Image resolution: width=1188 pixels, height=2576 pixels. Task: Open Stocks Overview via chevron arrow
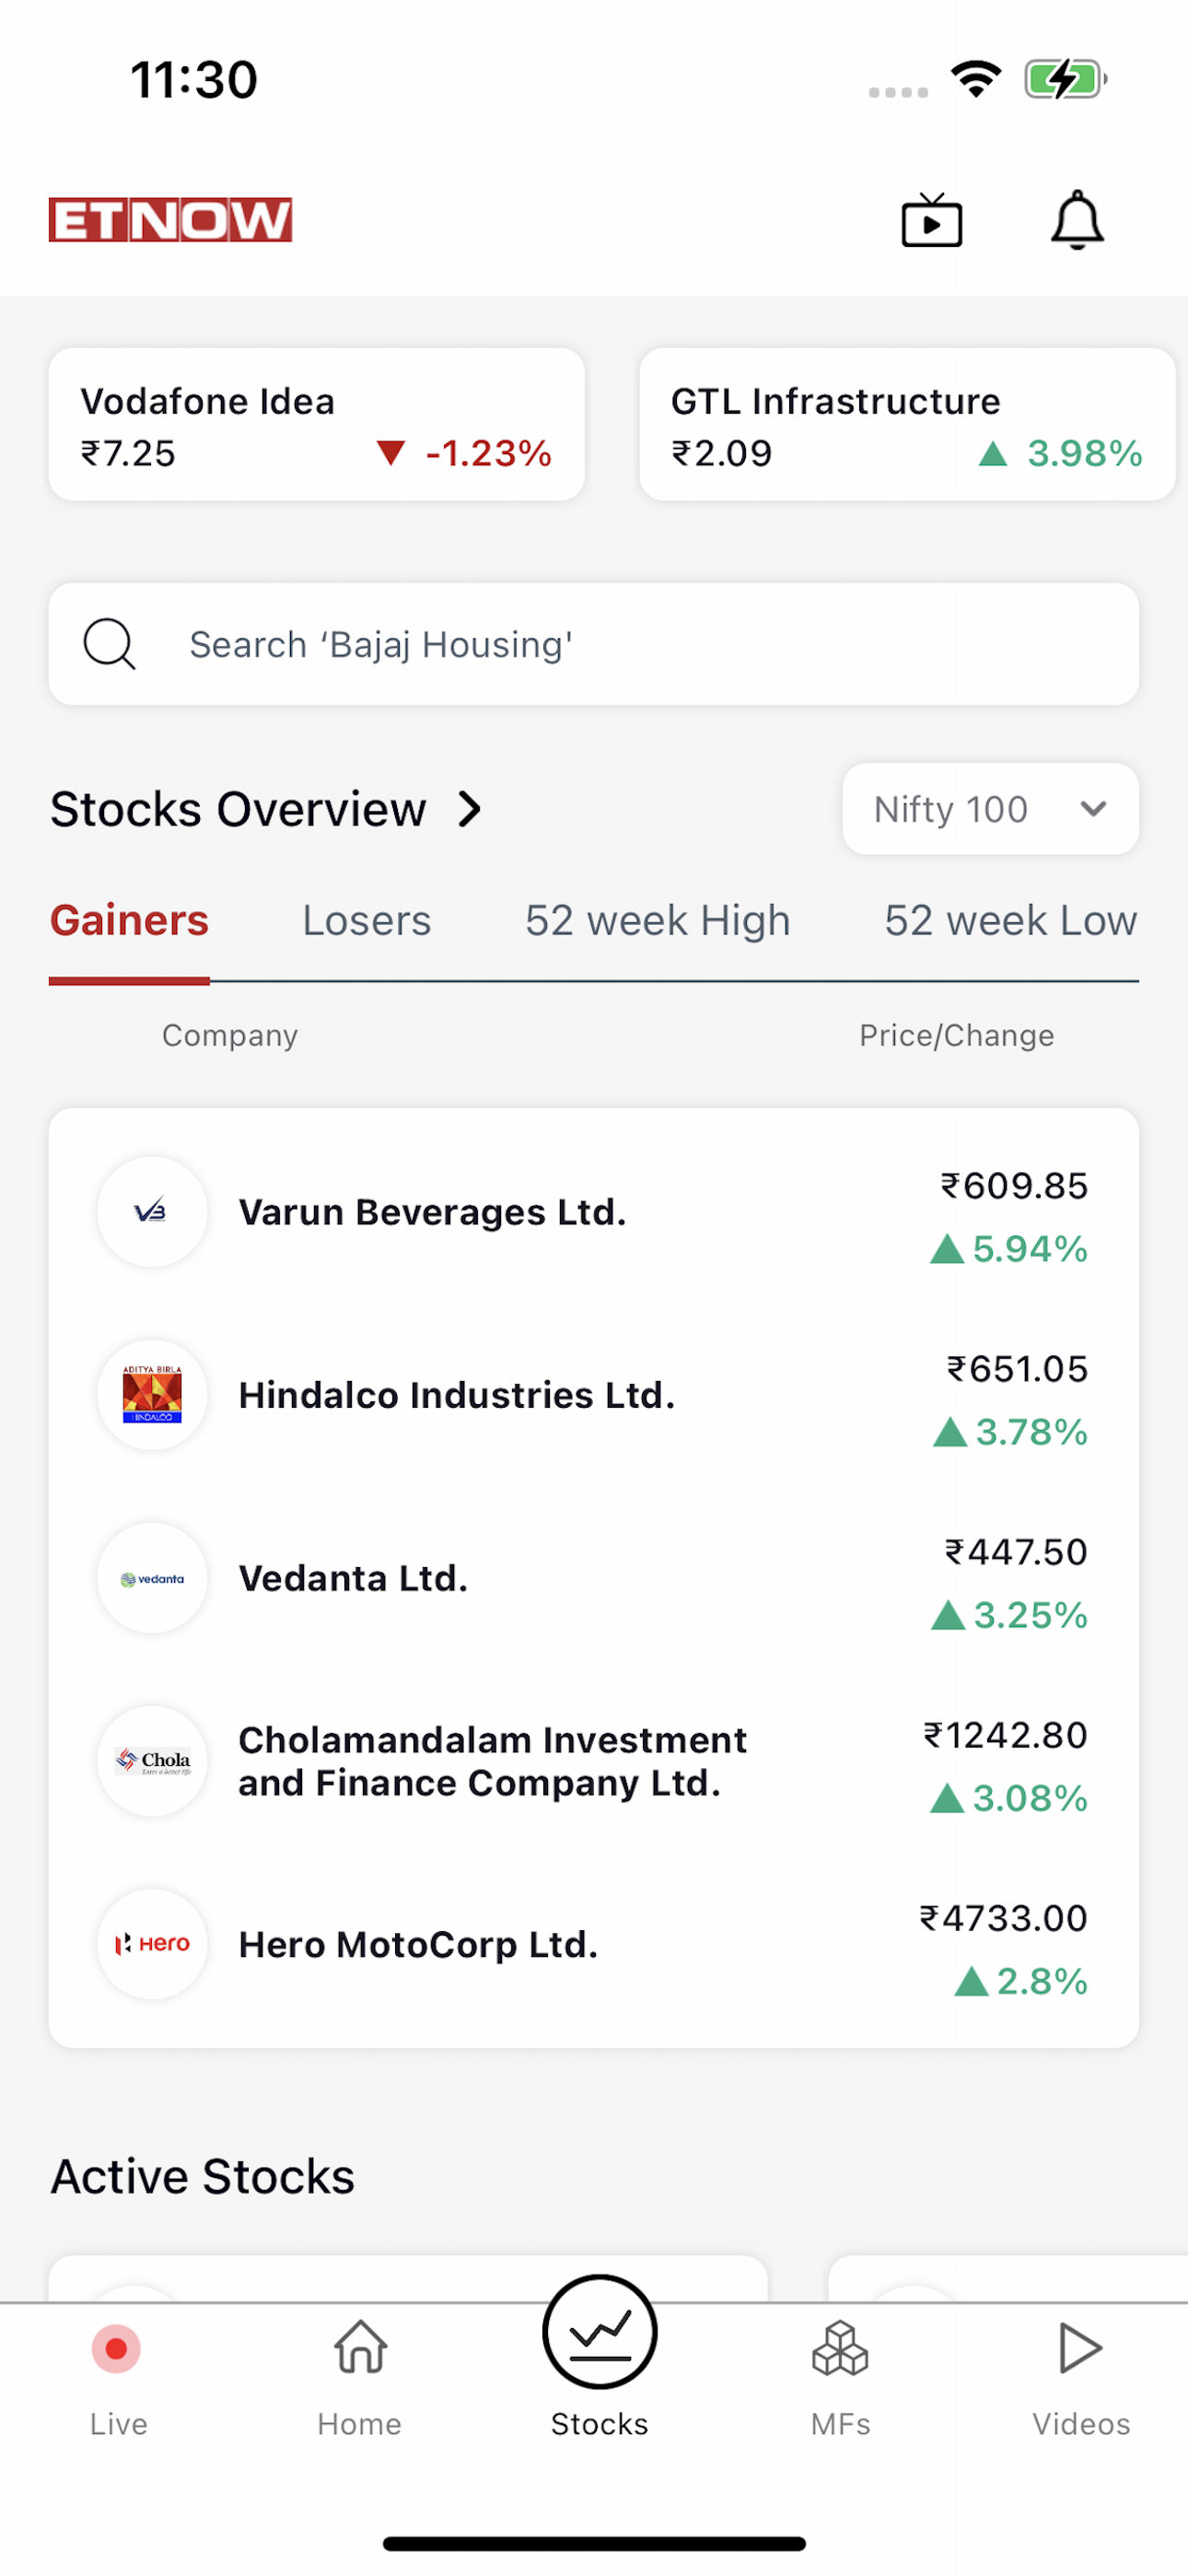tap(470, 809)
